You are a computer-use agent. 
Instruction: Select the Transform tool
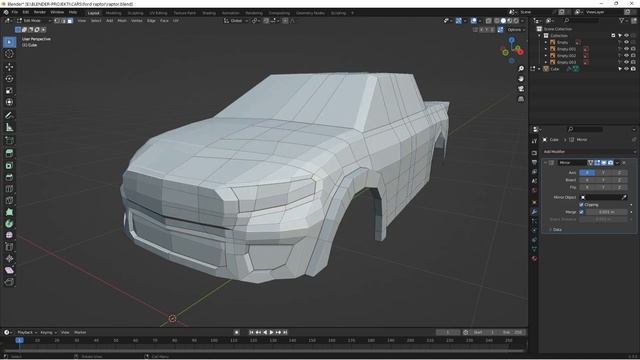(9, 102)
